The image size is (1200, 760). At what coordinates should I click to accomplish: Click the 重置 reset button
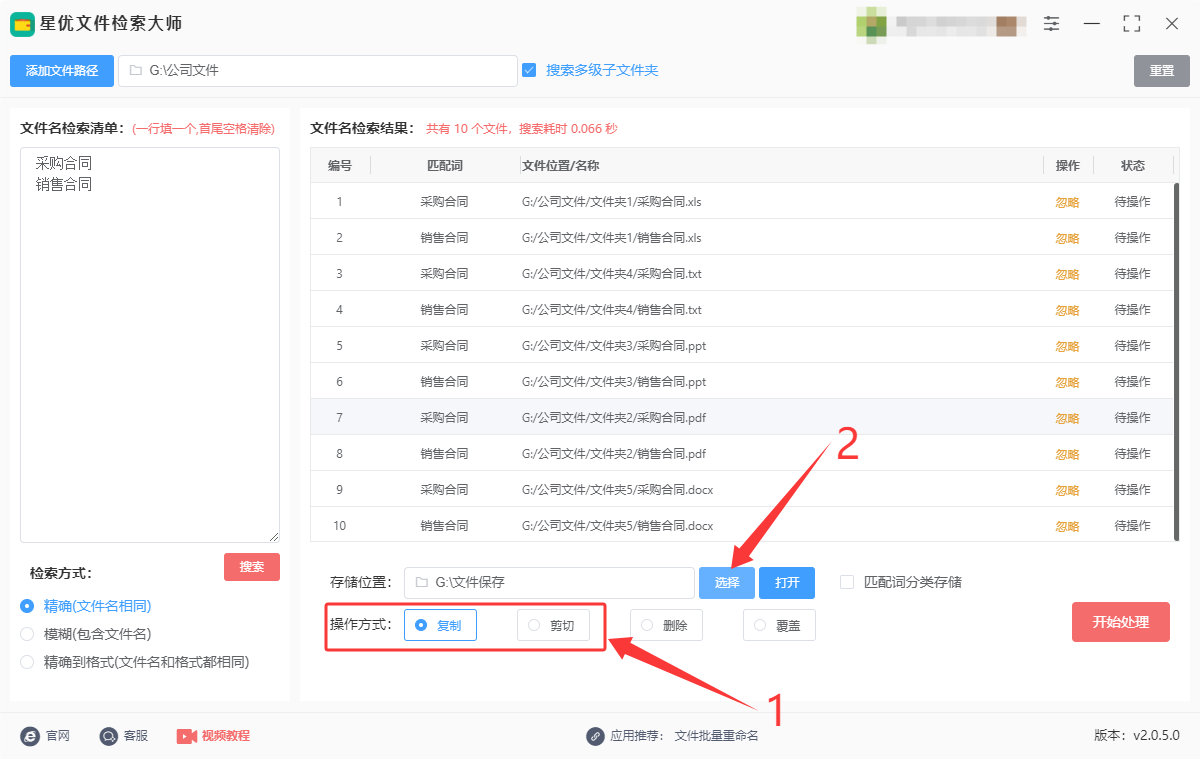click(x=1162, y=71)
